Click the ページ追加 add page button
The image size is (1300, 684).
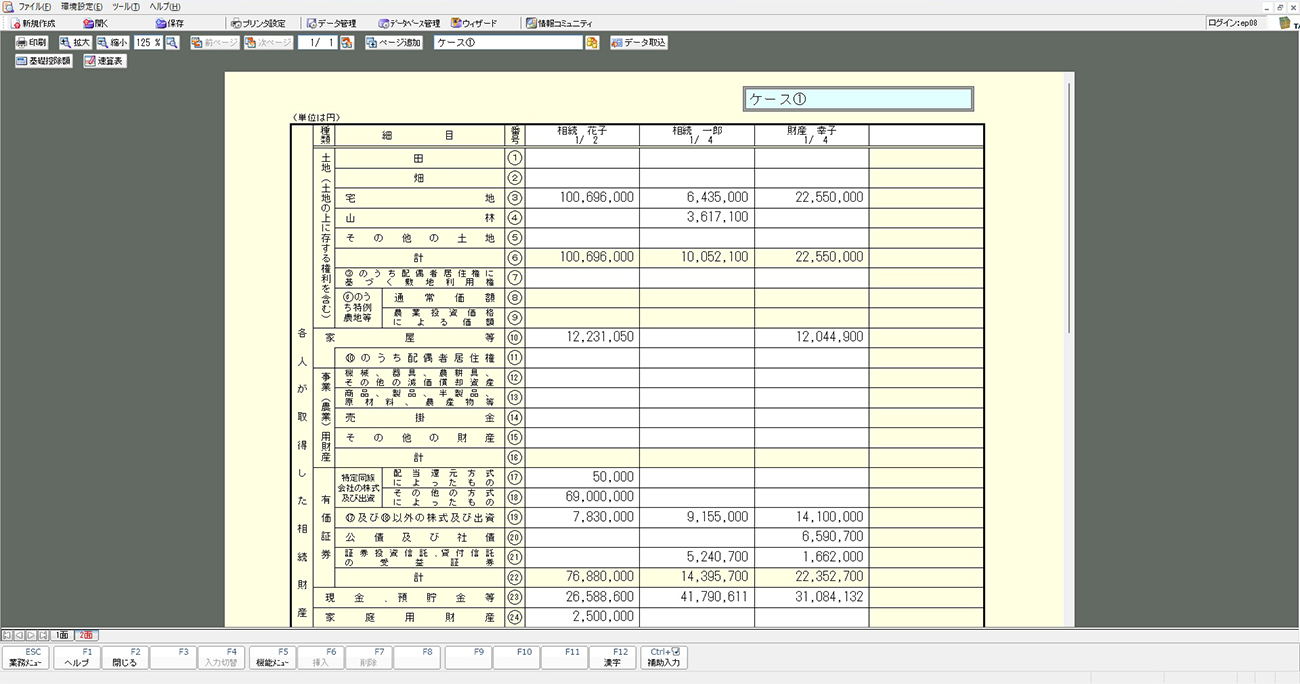pos(393,43)
